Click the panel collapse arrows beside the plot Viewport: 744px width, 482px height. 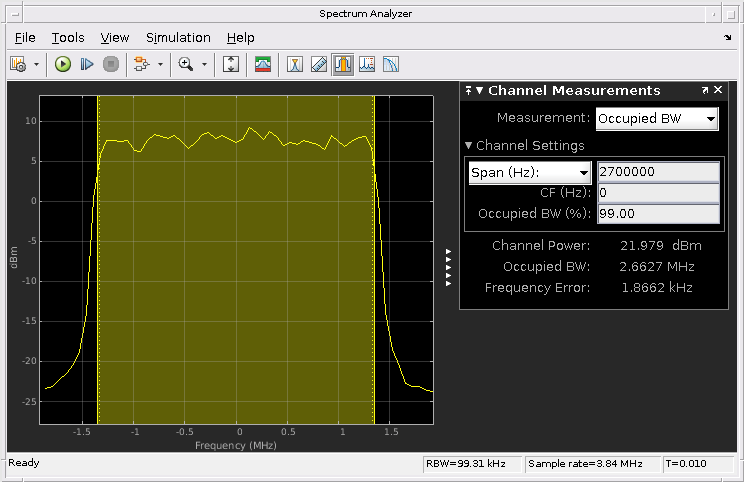pos(448,268)
